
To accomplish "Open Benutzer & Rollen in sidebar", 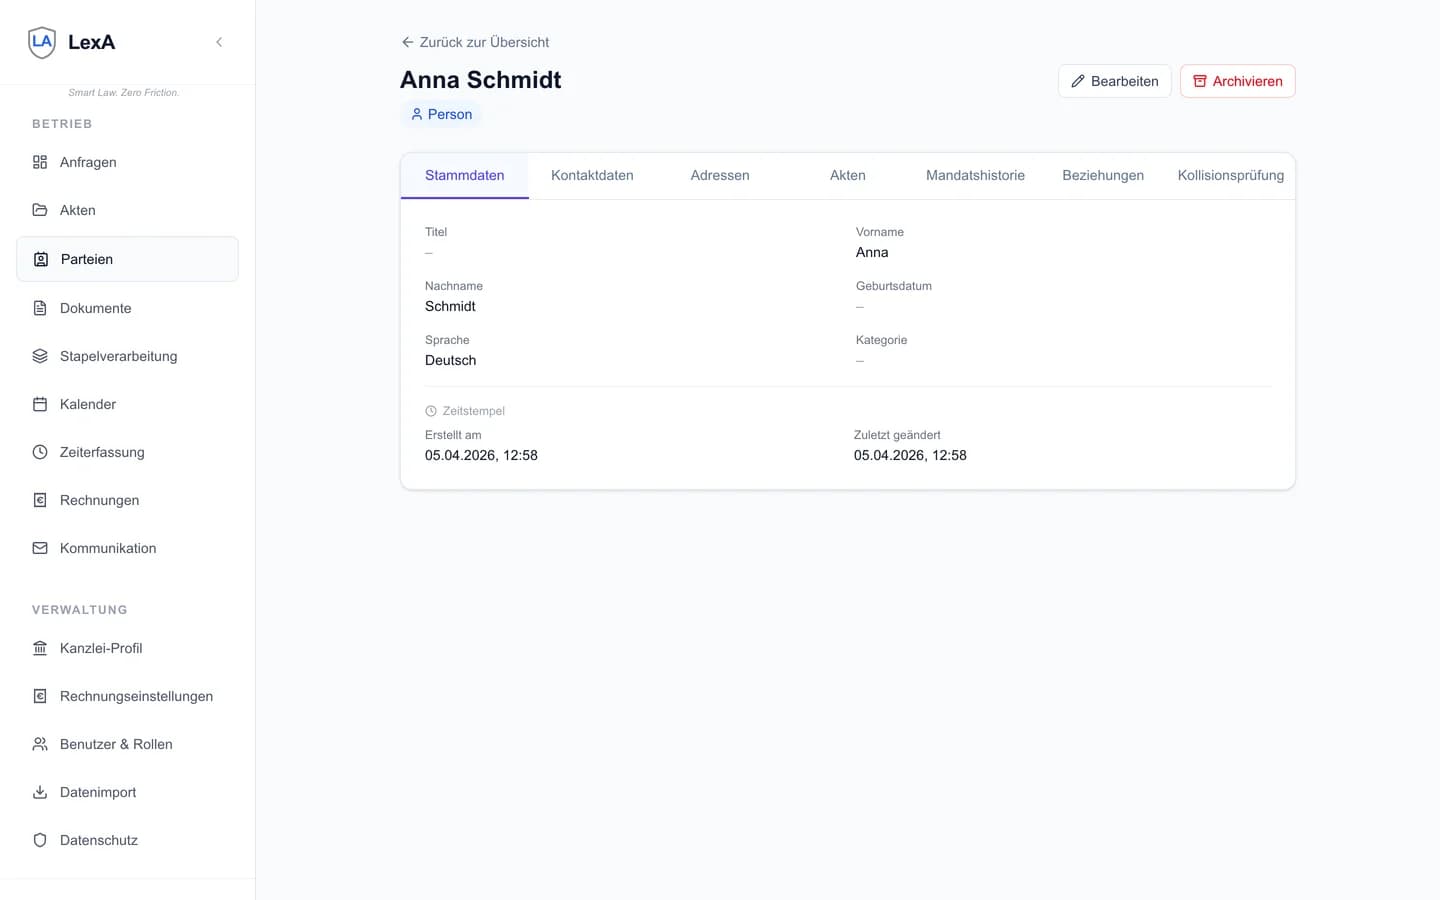I will (116, 744).
